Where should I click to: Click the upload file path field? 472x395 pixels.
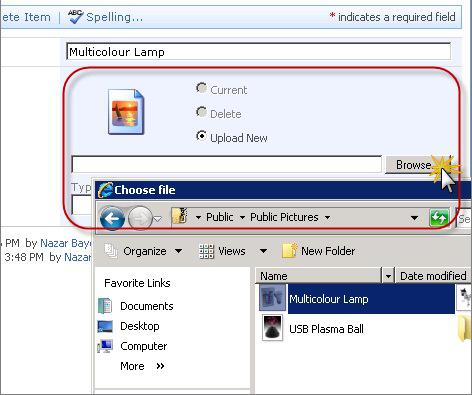coord(227,164)
